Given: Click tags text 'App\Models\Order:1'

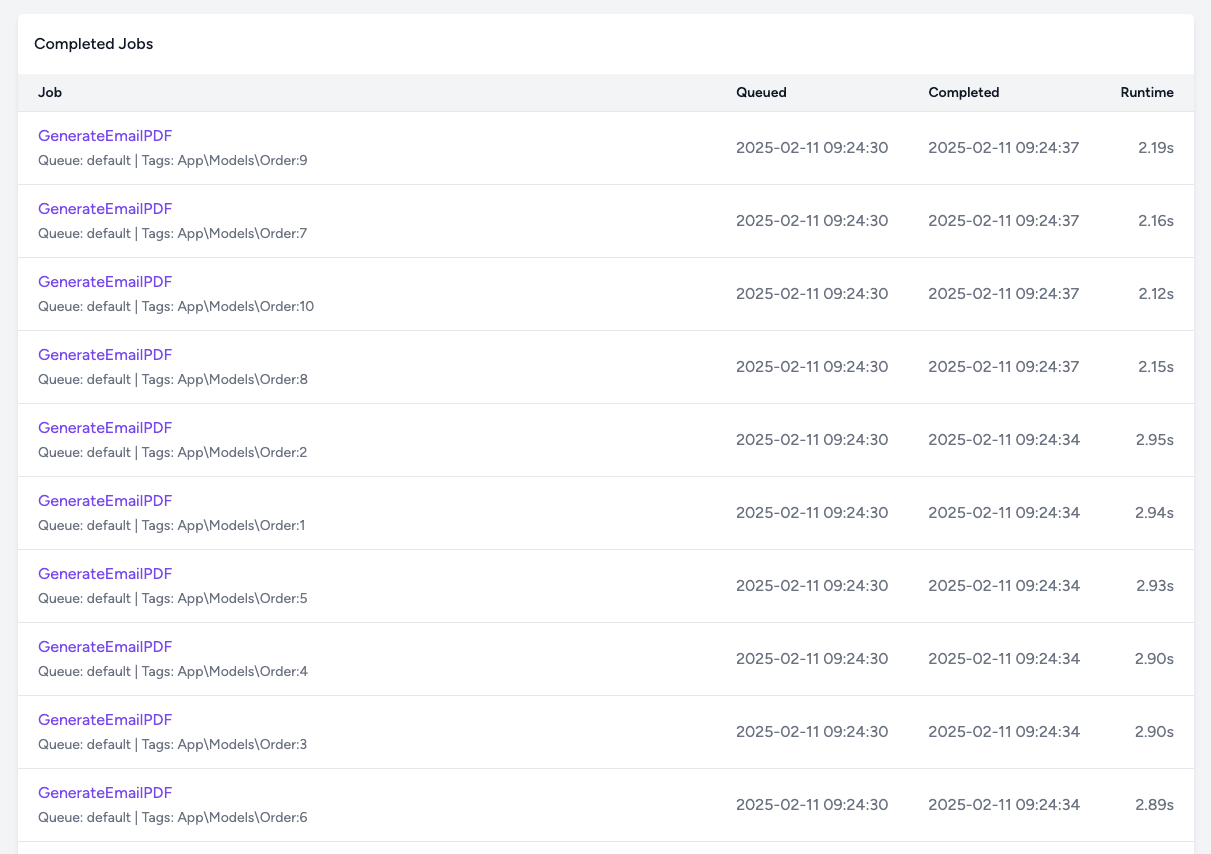Looking at the screenshot, I should click(241, 525).
